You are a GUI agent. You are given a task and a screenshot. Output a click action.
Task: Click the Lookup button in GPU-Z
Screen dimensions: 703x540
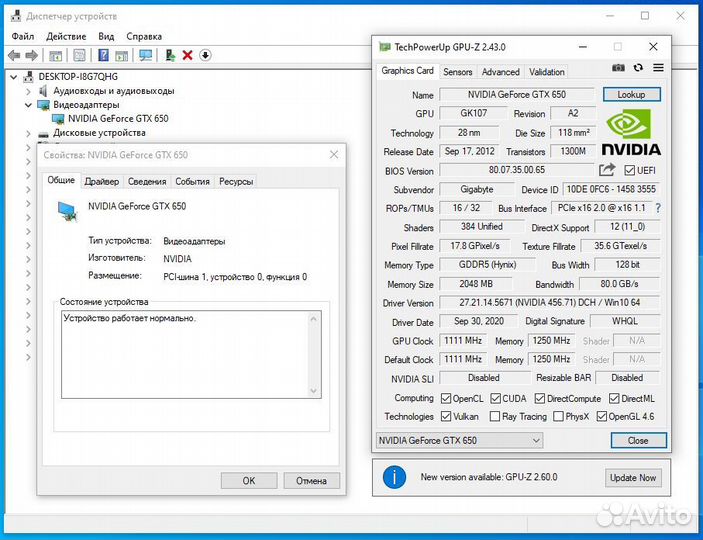631,95
